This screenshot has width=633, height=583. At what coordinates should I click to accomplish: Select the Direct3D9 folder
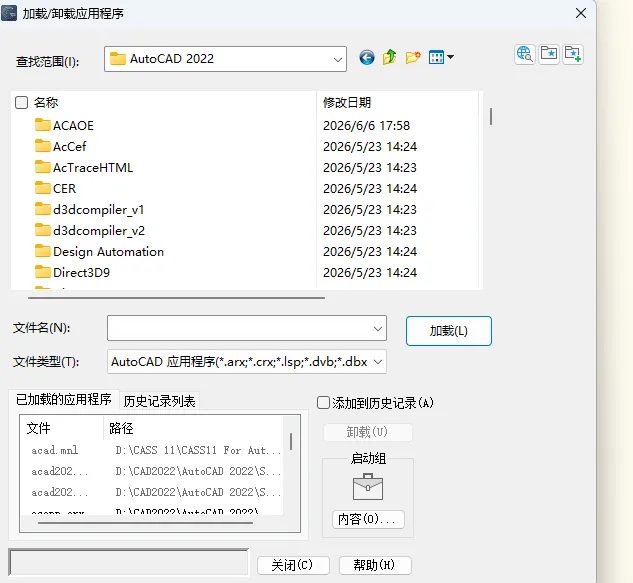pyautogui.click(x=72, y=272)
